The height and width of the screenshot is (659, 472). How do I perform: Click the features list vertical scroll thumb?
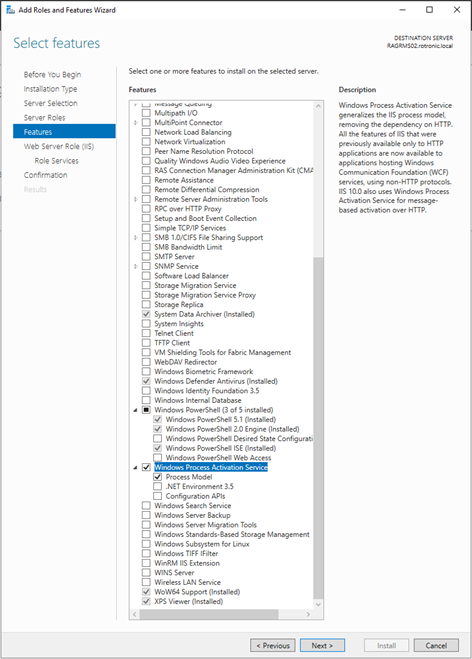point(318,428)
